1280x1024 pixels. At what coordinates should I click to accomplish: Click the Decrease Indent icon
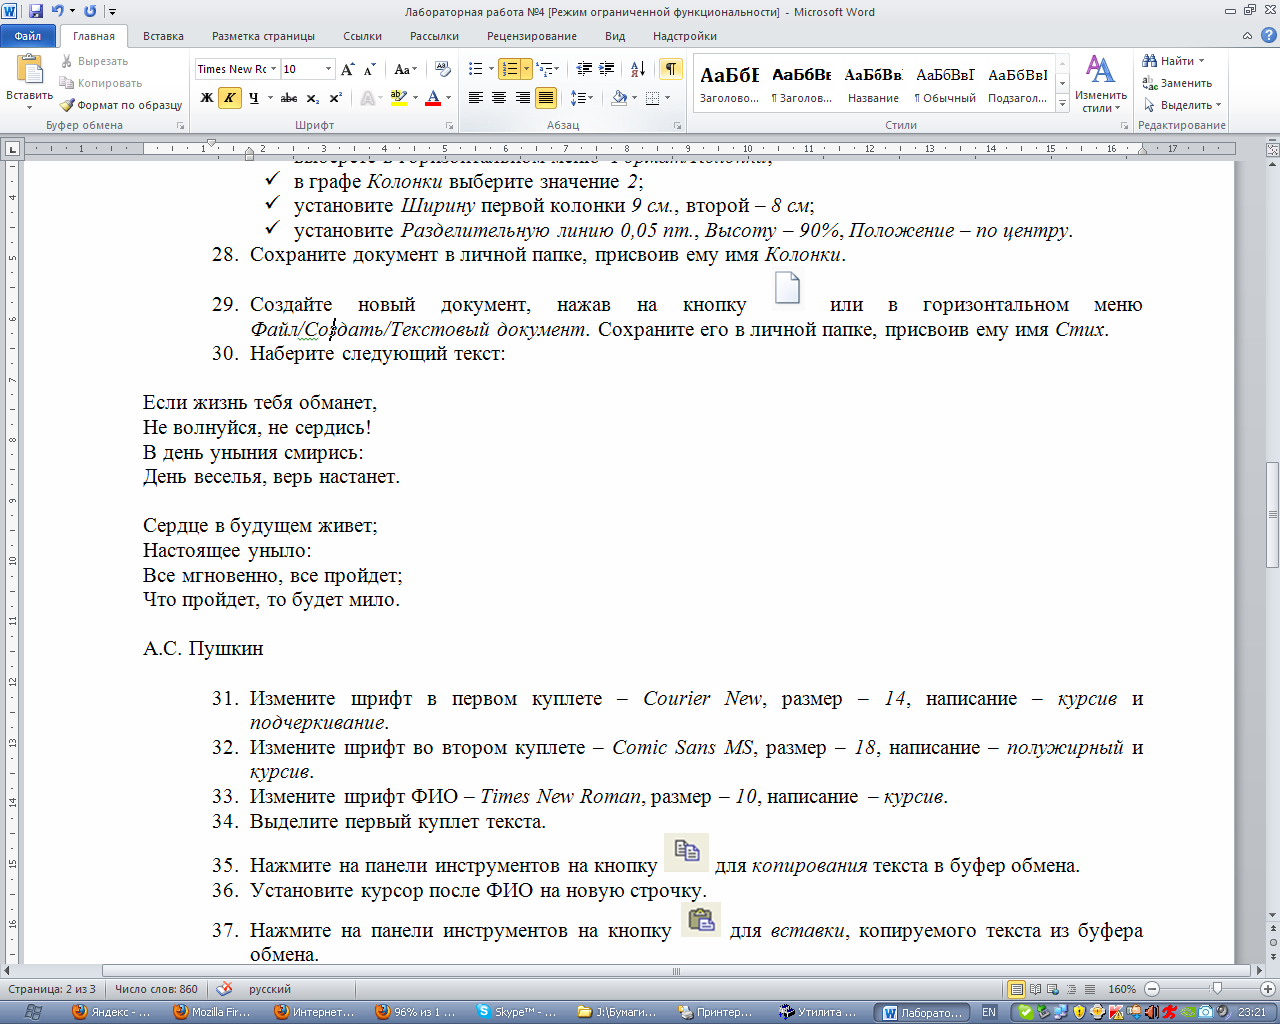[585, 69]
